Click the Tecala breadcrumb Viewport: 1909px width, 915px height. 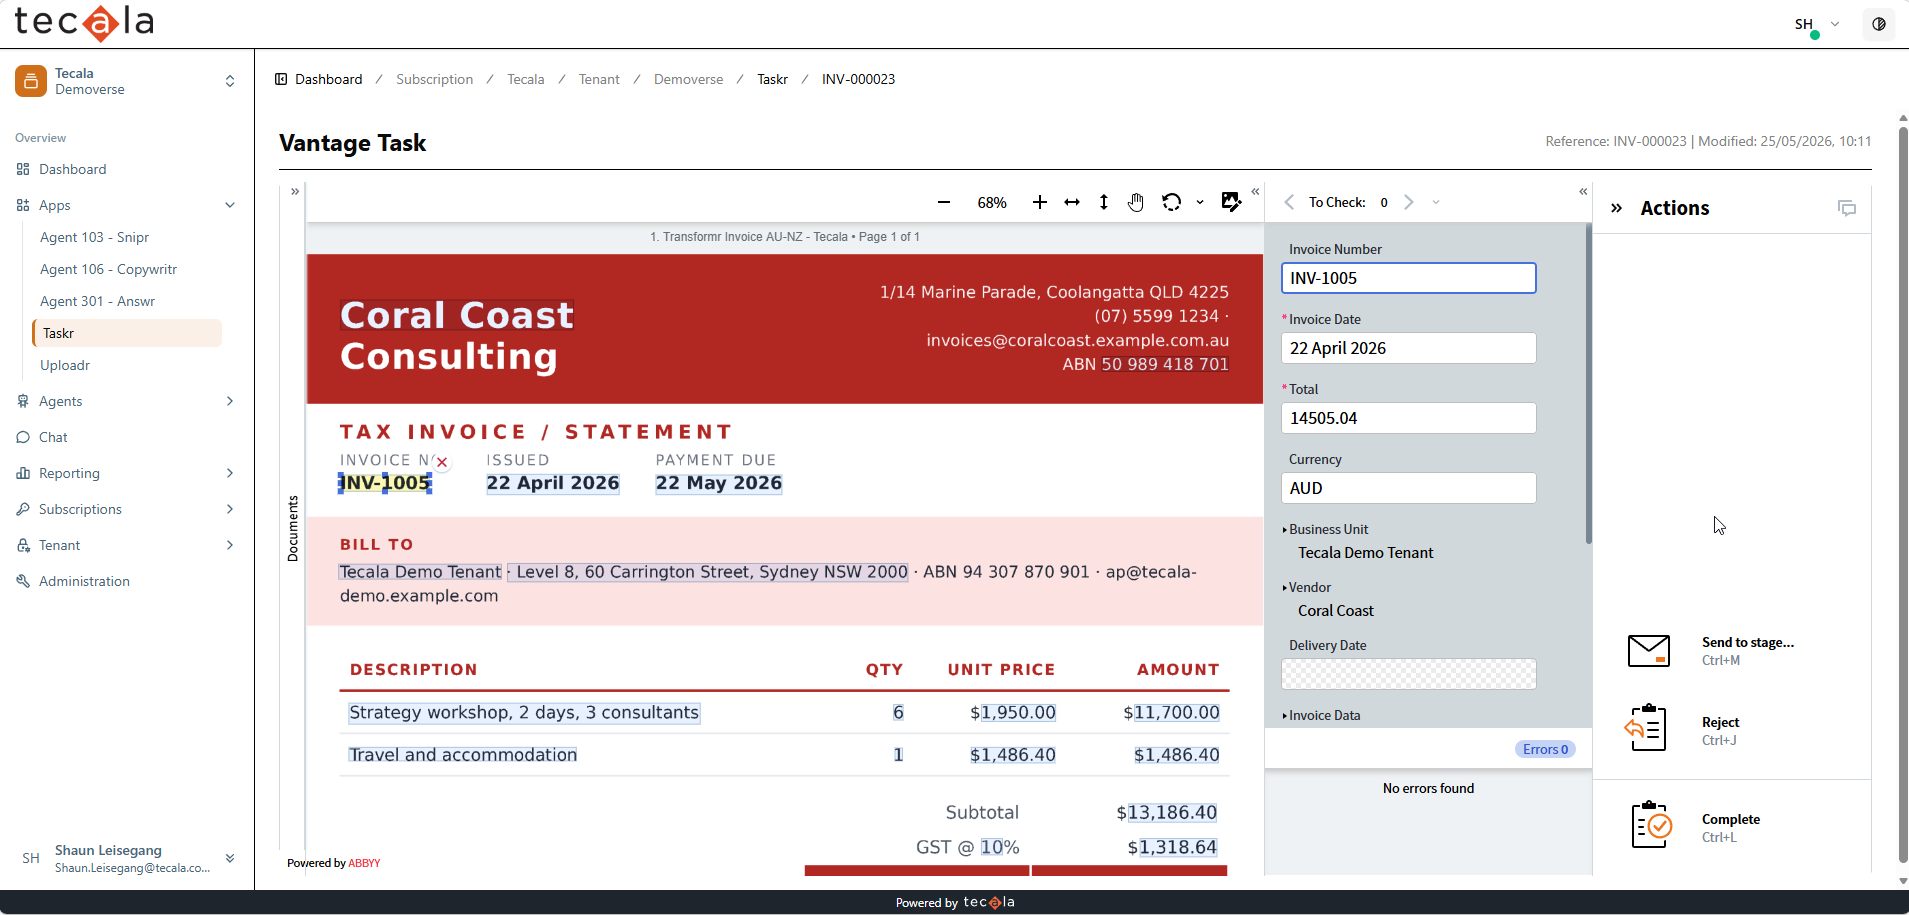pos(526,79)
